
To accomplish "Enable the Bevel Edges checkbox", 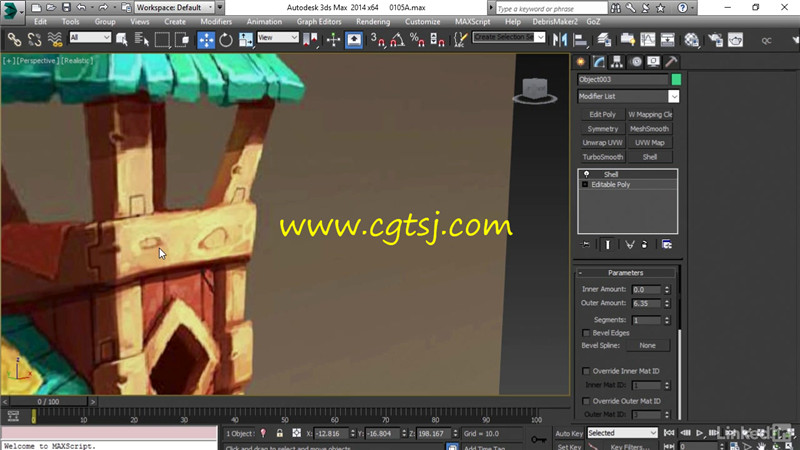I will click(586, 333).
